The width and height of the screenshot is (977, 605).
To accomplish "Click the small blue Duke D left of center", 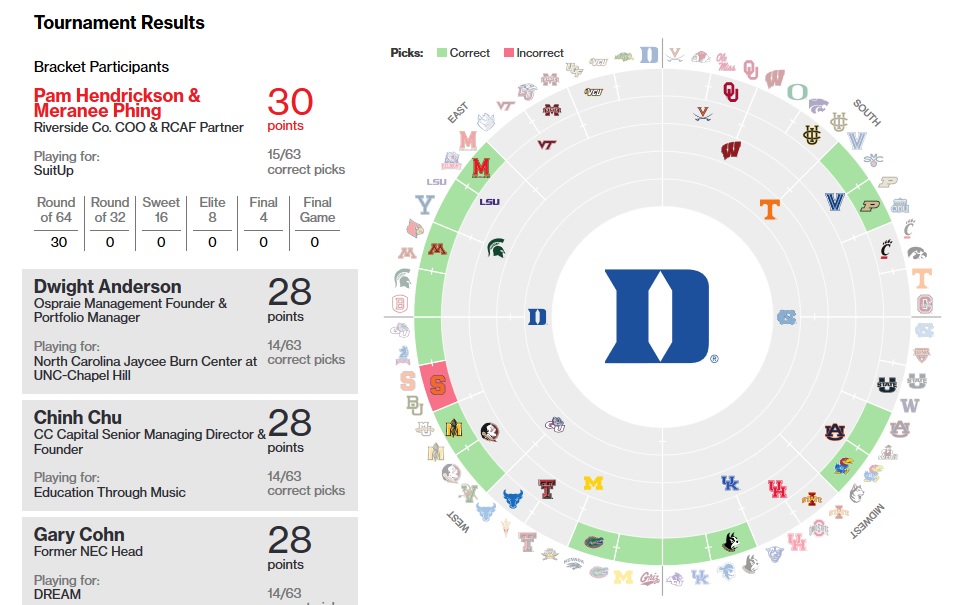I will (x=537, y=317).
